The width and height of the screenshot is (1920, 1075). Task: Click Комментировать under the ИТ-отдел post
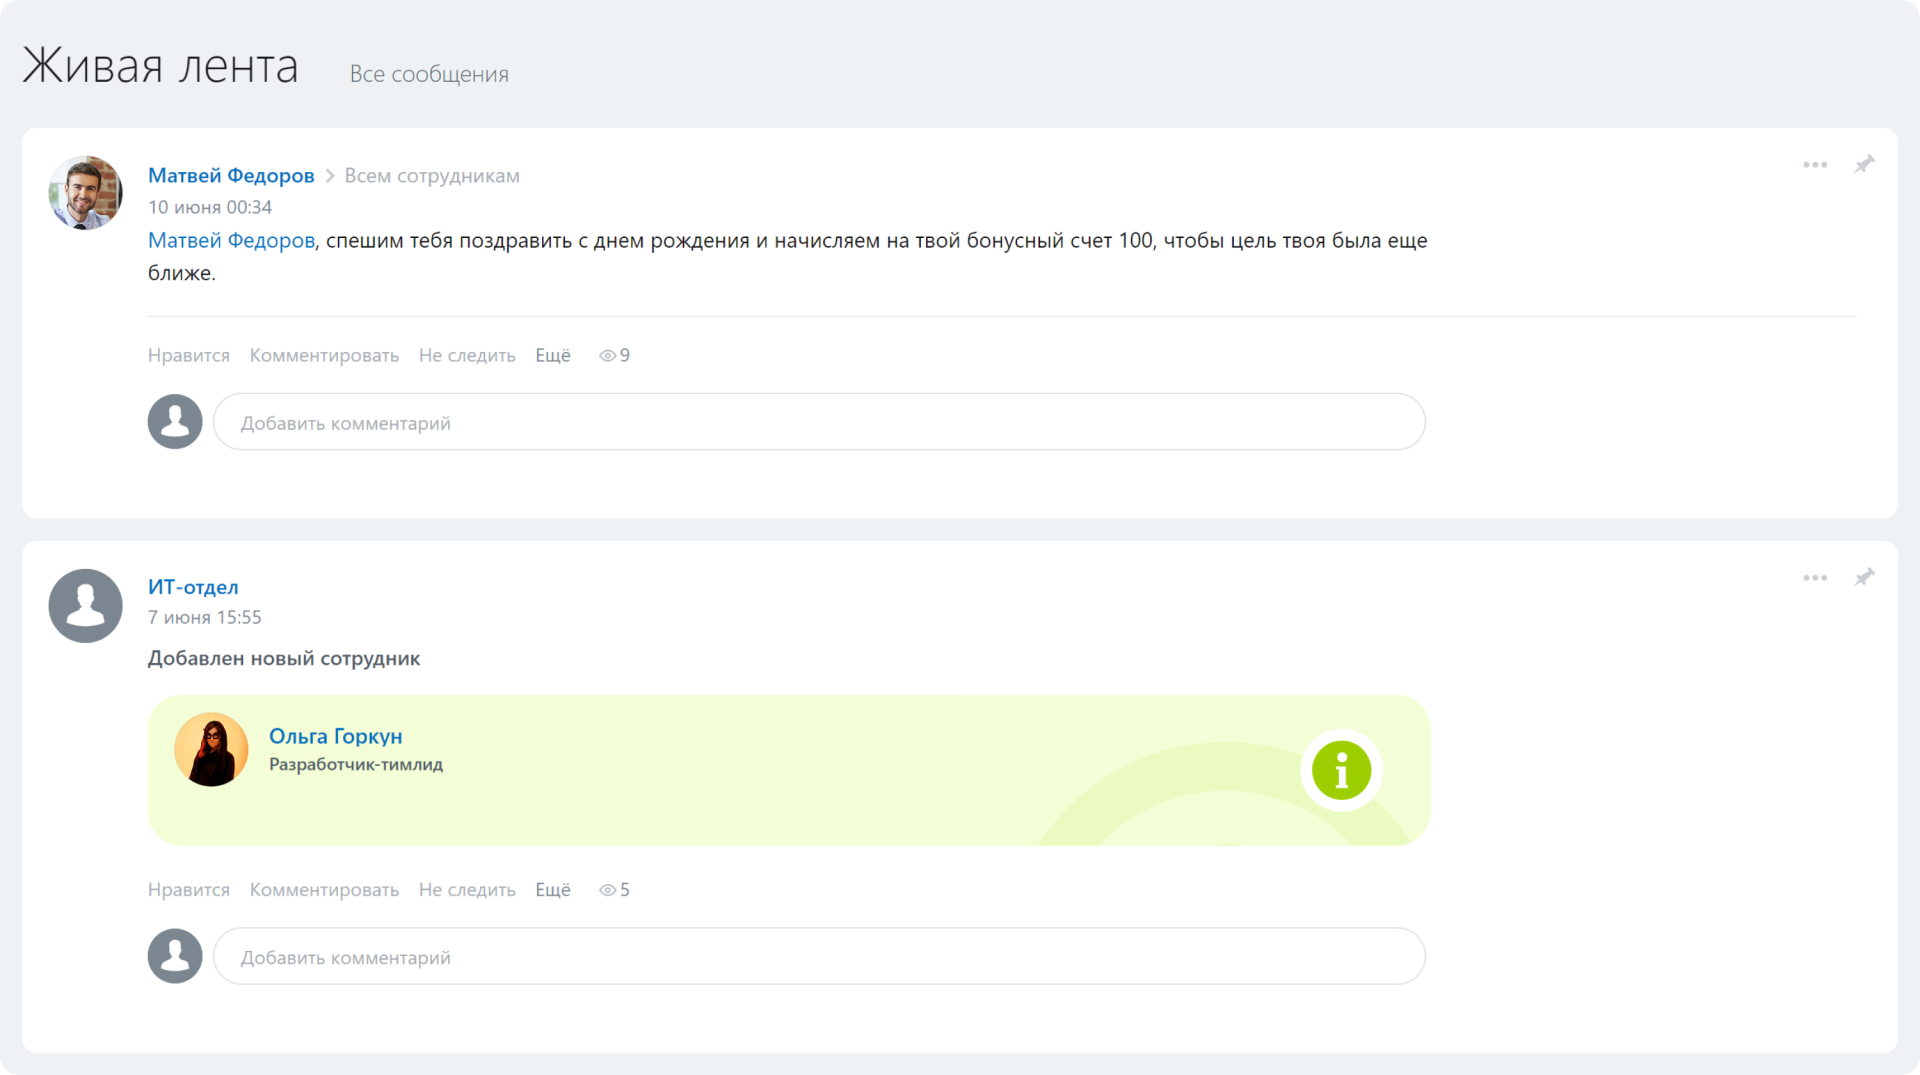[324, 890]
